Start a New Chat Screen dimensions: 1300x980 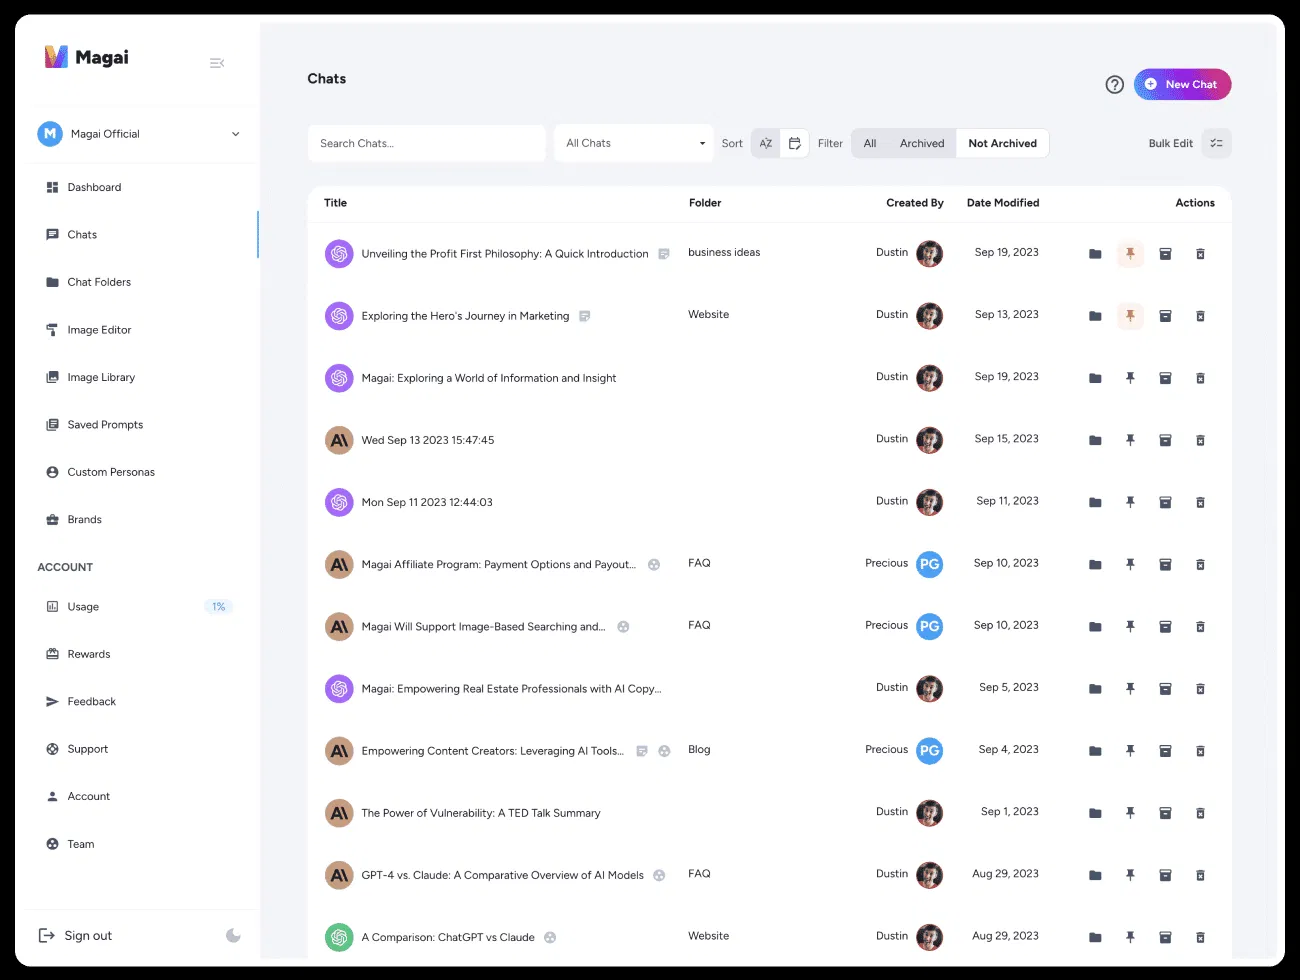tap(1182, 85)
